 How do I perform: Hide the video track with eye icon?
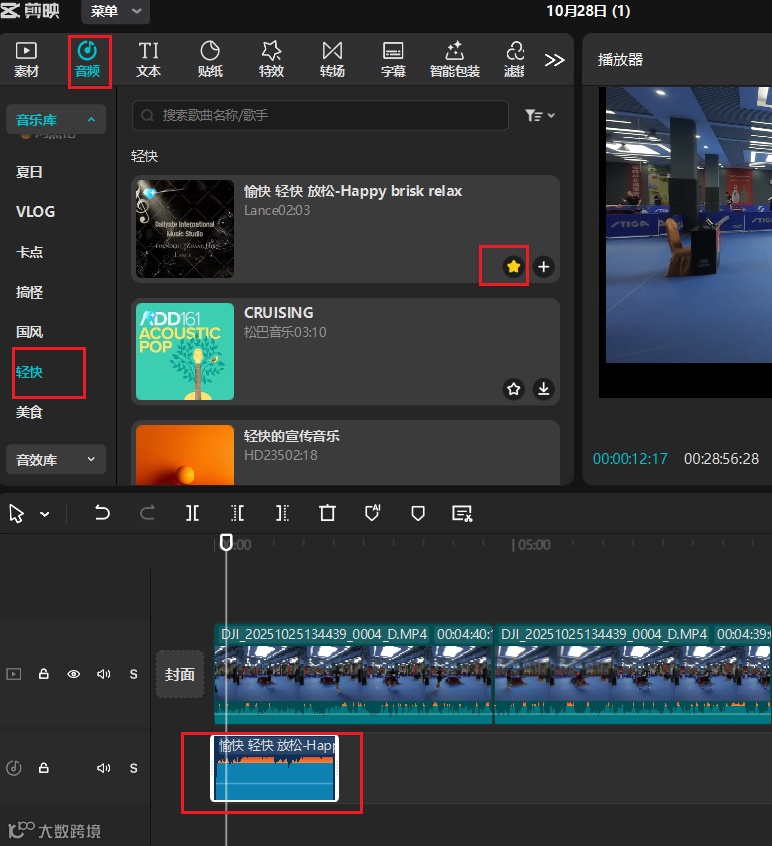[x=73, y=675]
